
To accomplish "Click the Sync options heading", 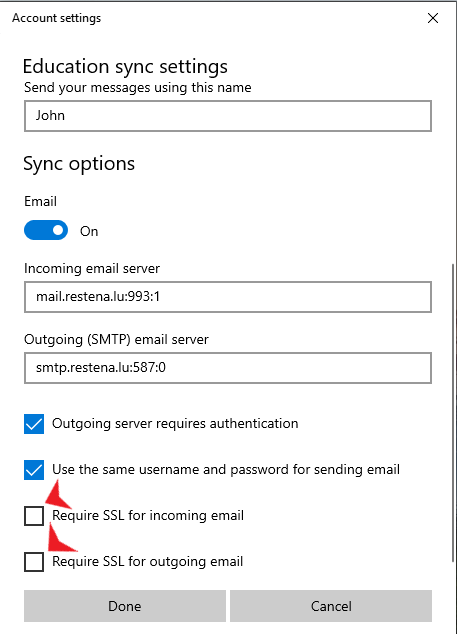I will (79, 164).
